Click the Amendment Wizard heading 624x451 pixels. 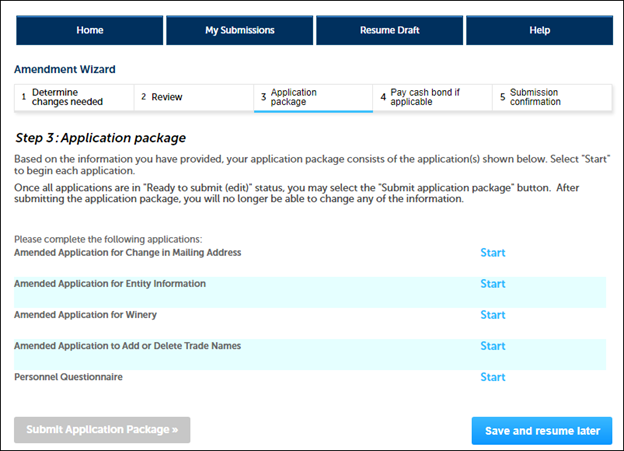[64, 70]
